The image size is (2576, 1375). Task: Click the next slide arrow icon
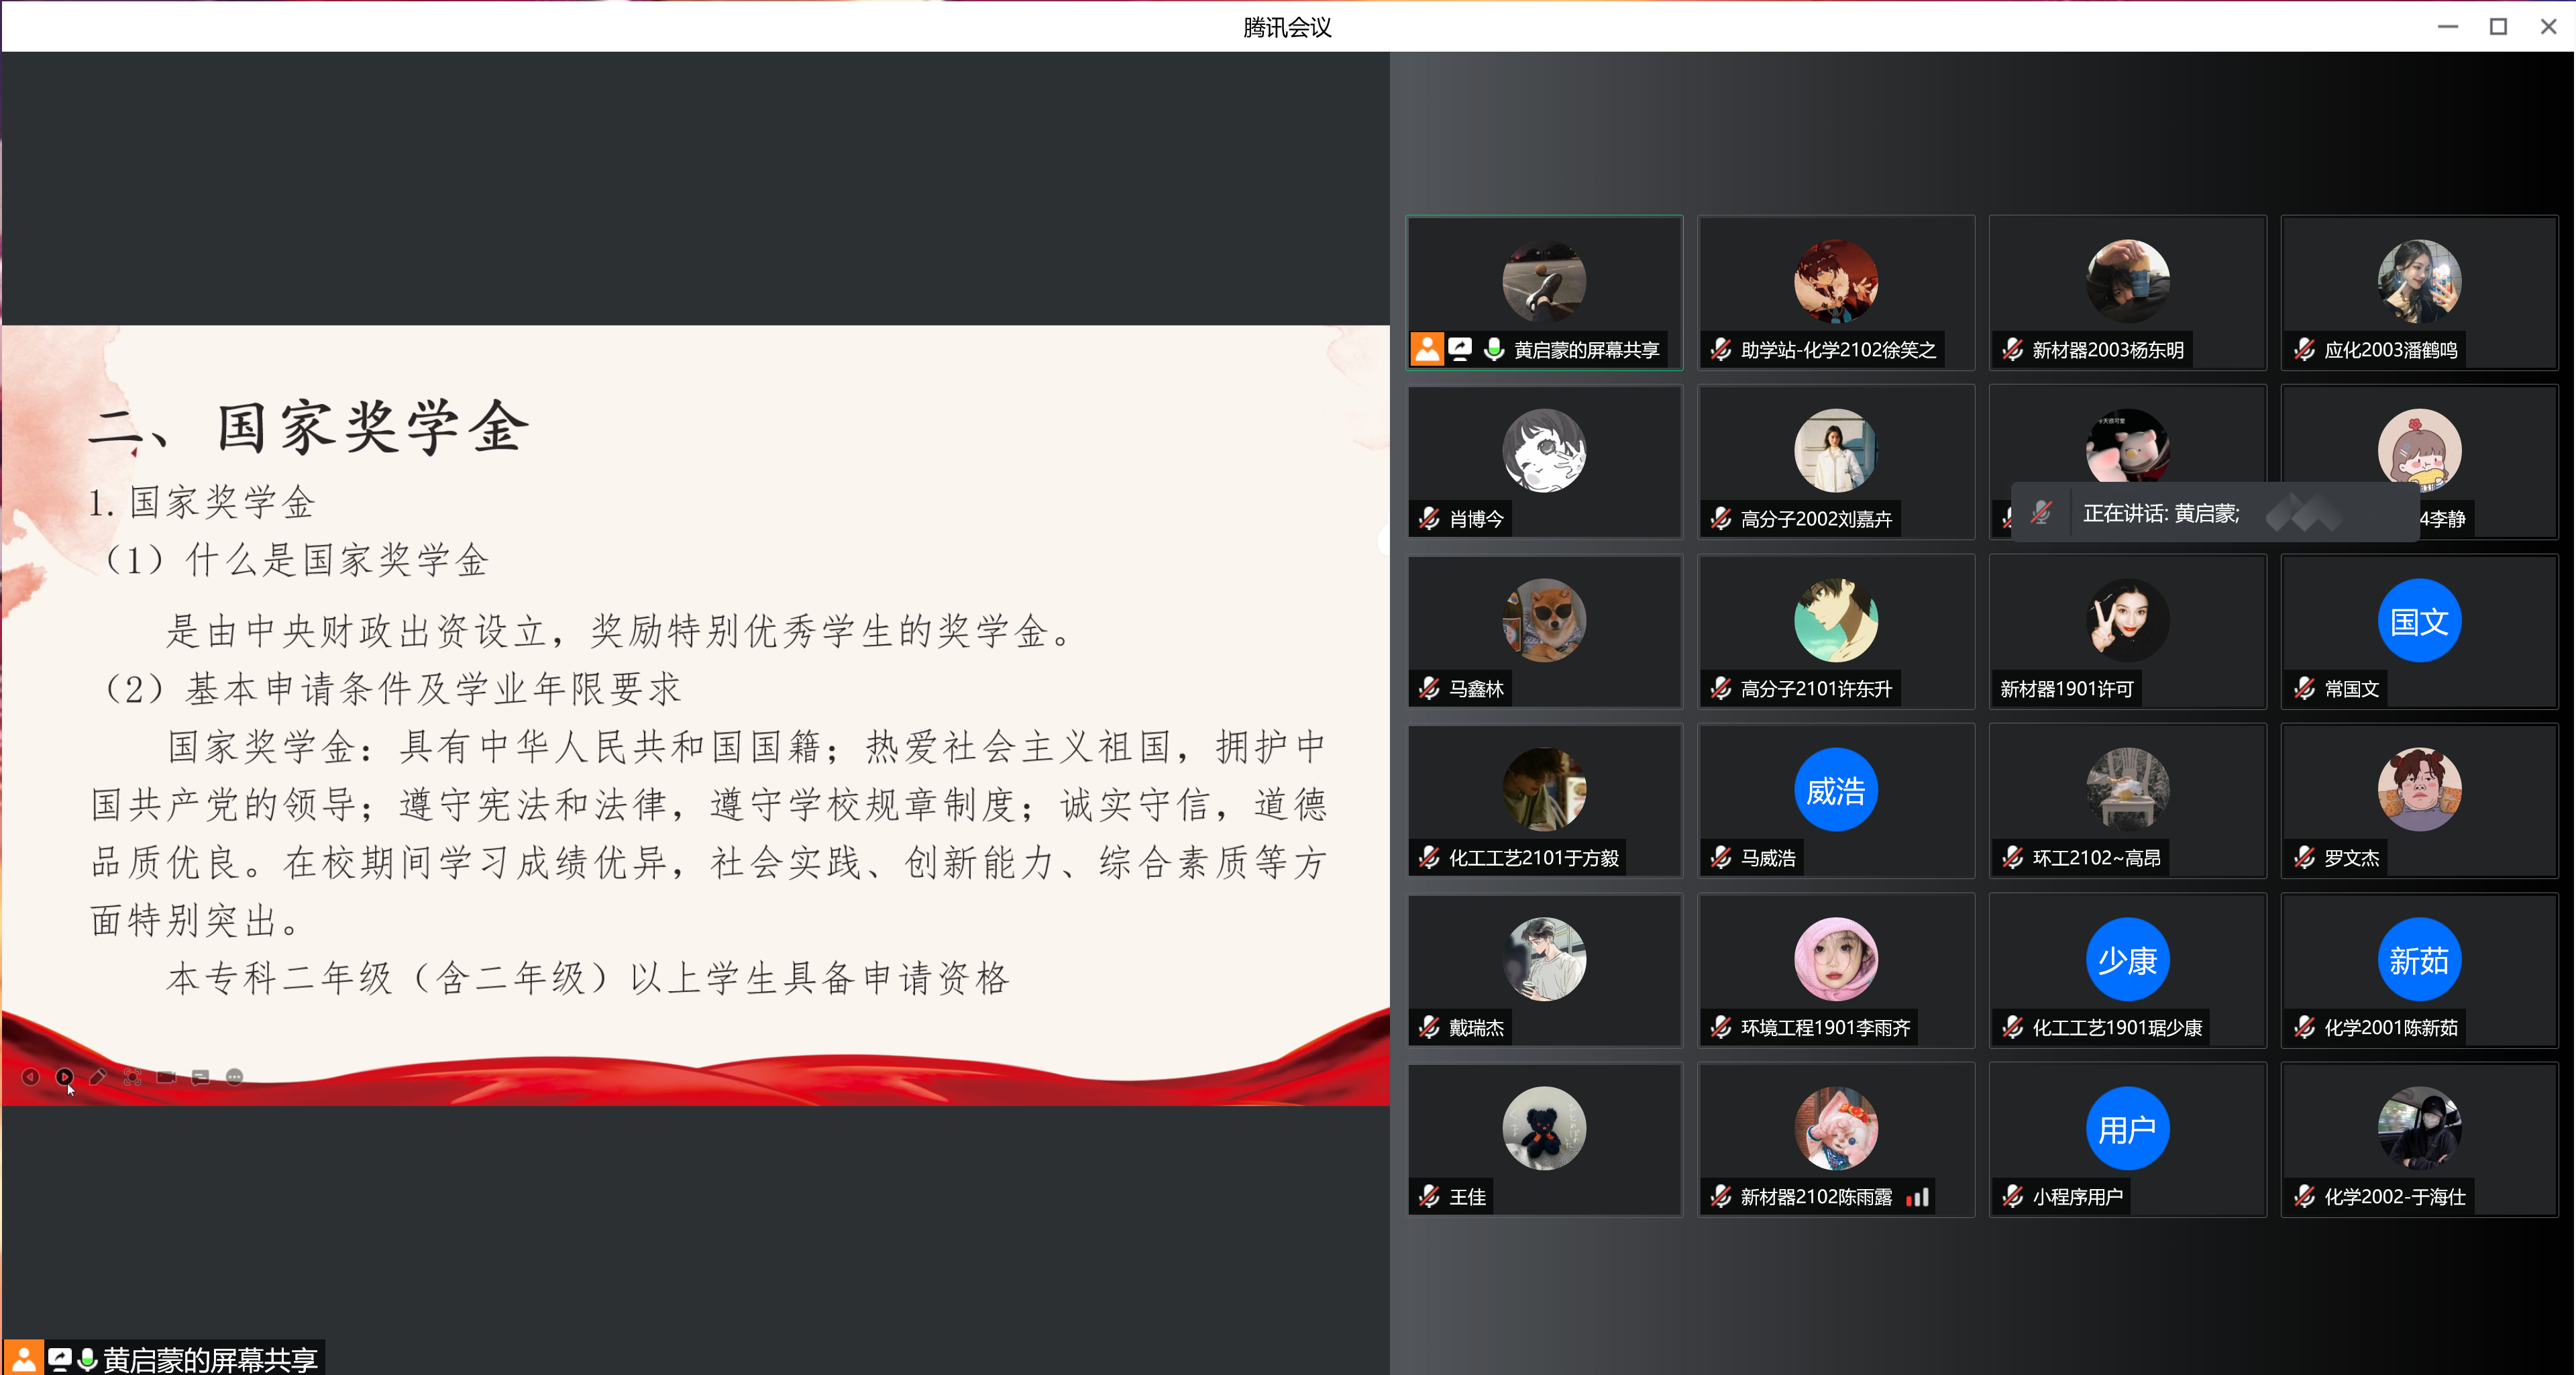pos(65,1077)
